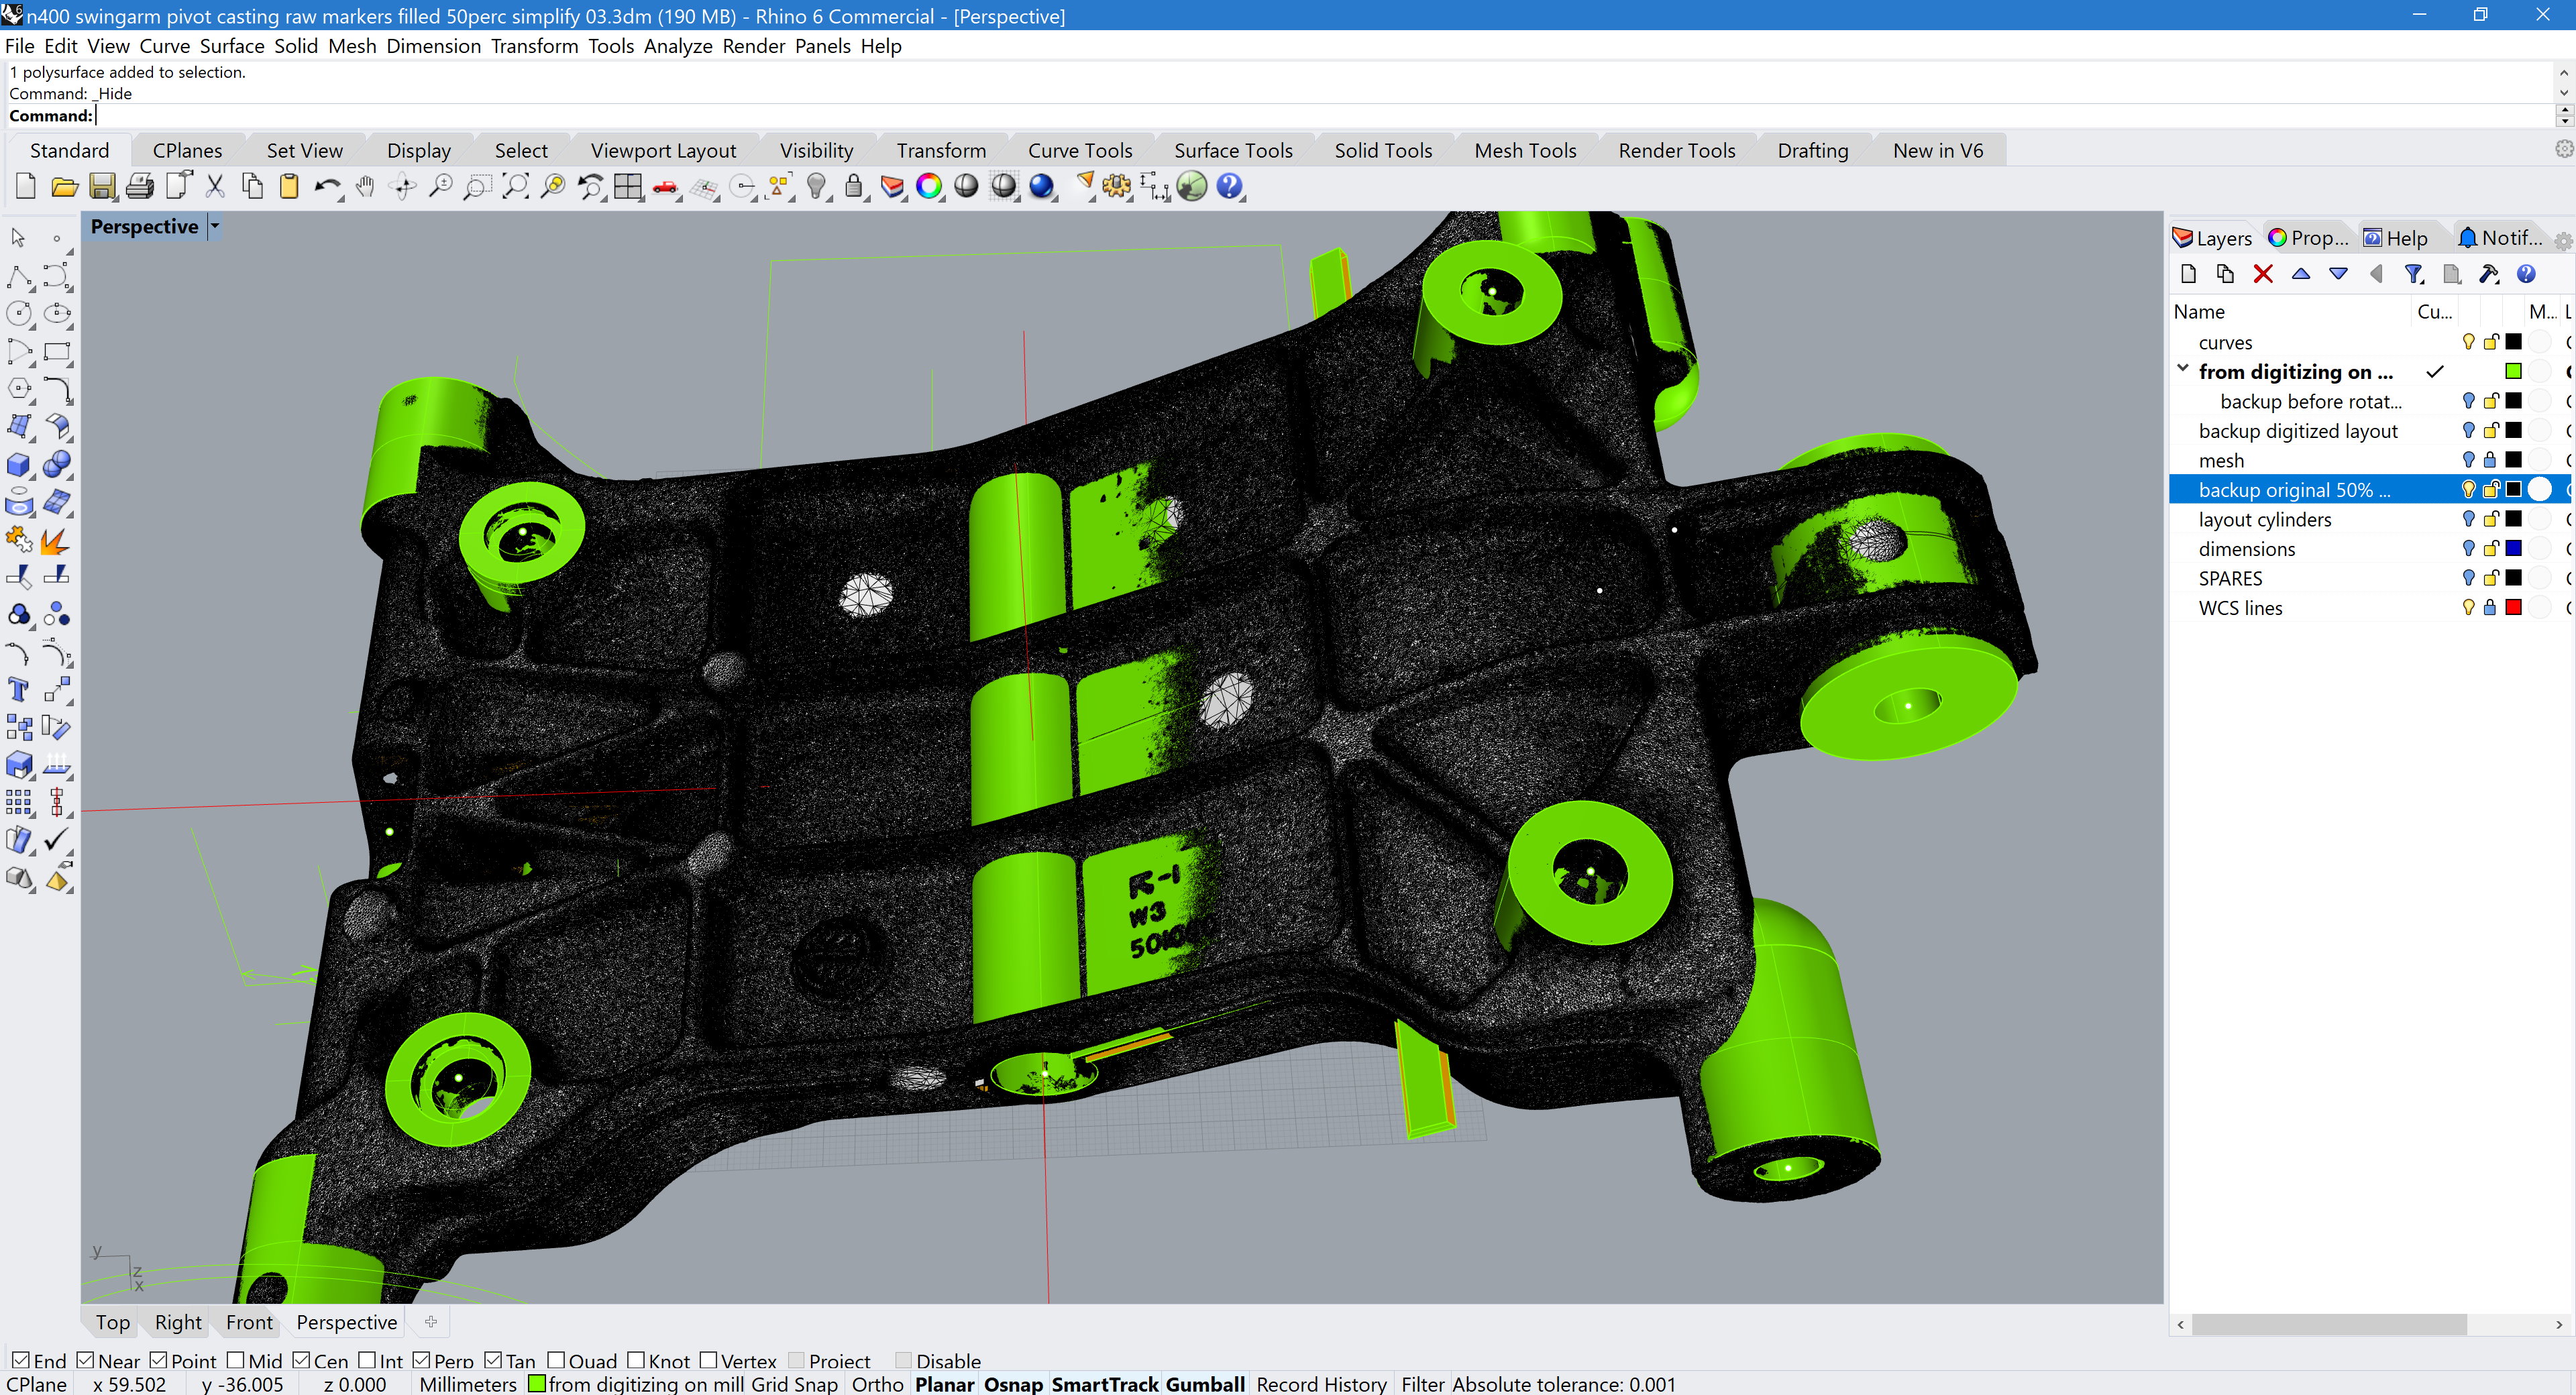The height and width of the screenshot is (1395, 2576).
Task: Toggle the Point osnap checkbox
Action: point(158,1360)
